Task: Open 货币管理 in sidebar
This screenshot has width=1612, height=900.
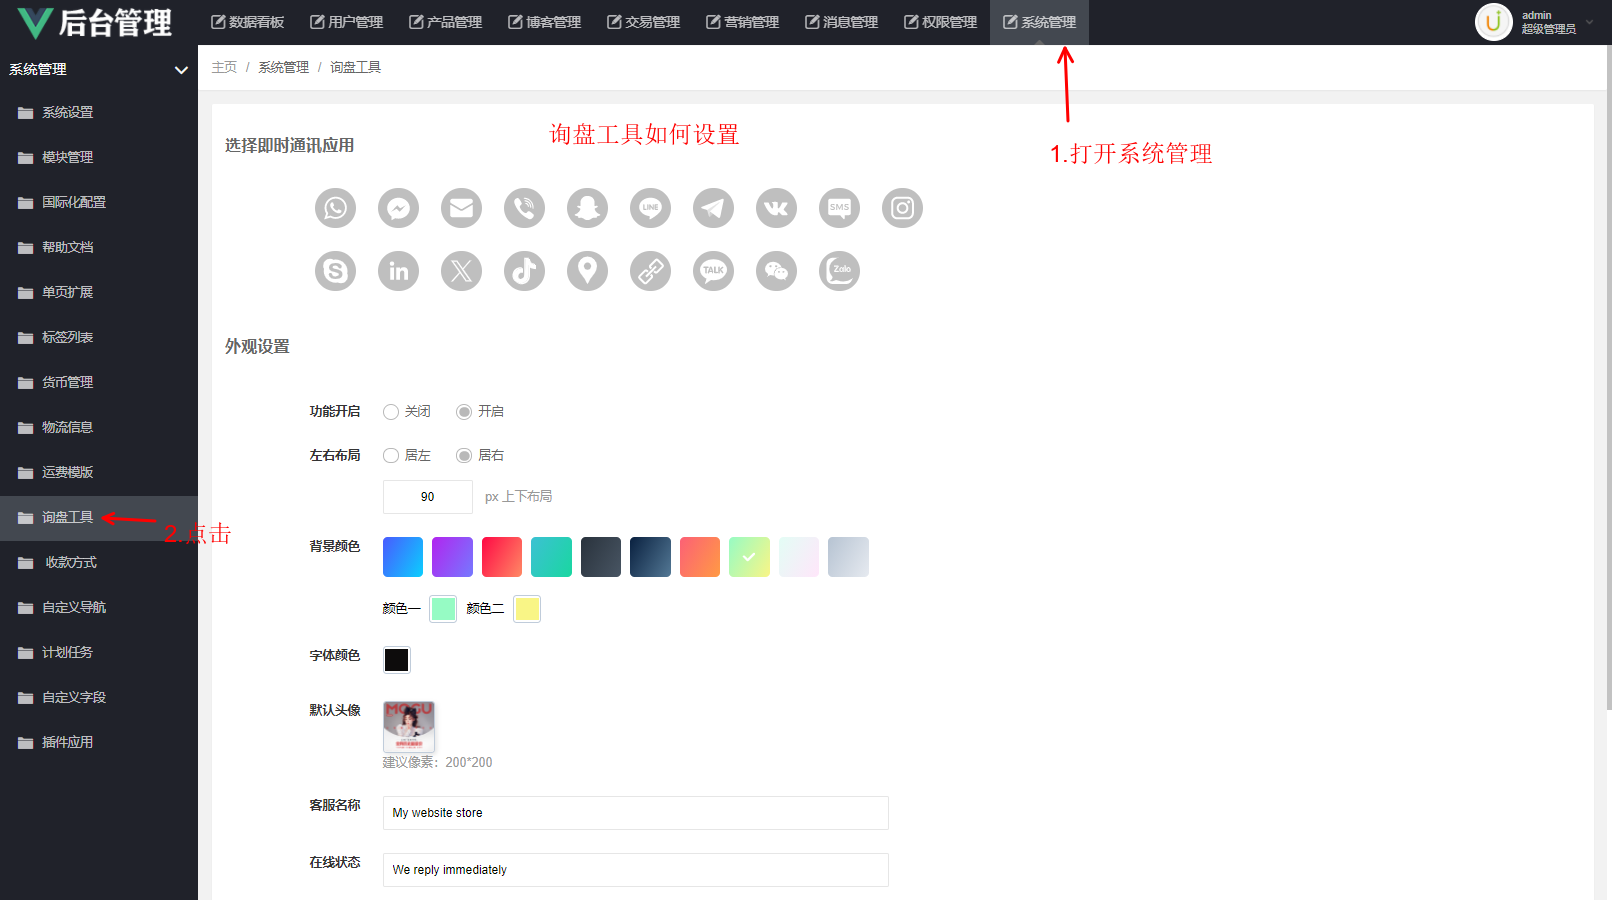Action: click(99, 383)
